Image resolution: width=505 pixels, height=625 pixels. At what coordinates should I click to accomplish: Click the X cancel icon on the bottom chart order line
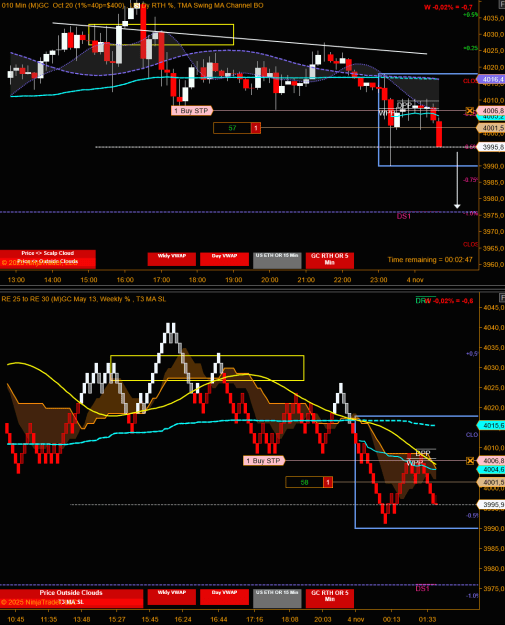[470, 461]
